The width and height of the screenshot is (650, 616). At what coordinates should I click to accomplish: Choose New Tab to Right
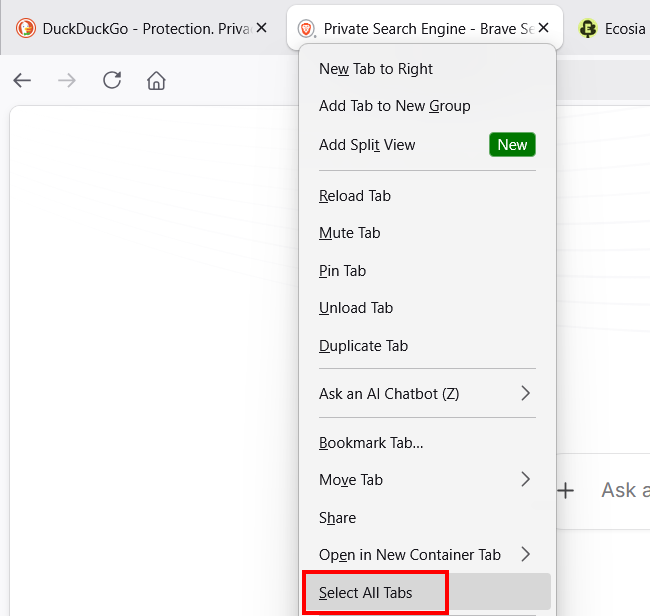[x=427, y=69]
